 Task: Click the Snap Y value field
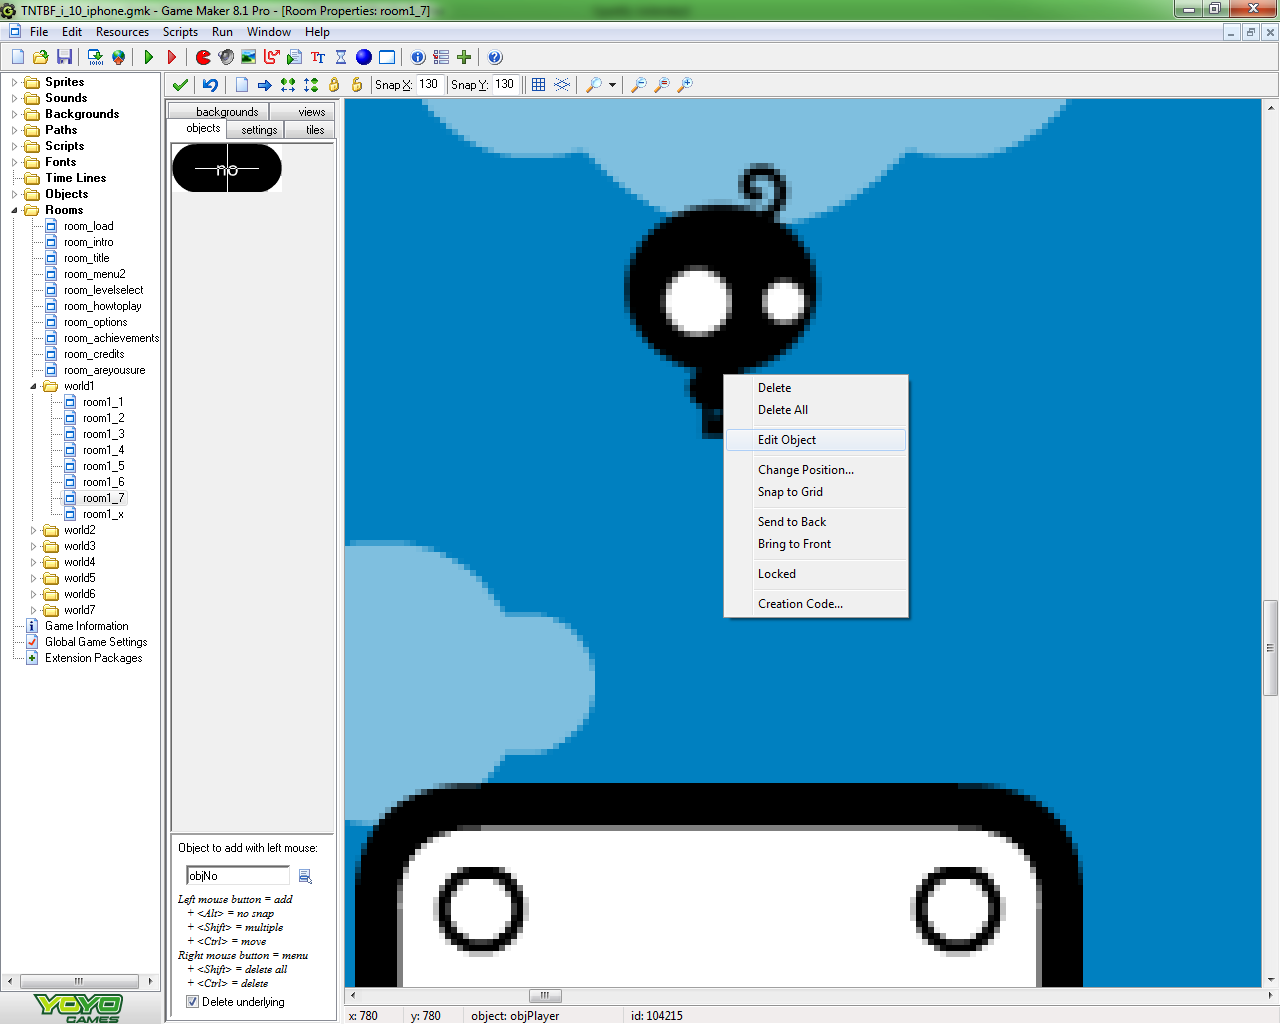(505, 85)
